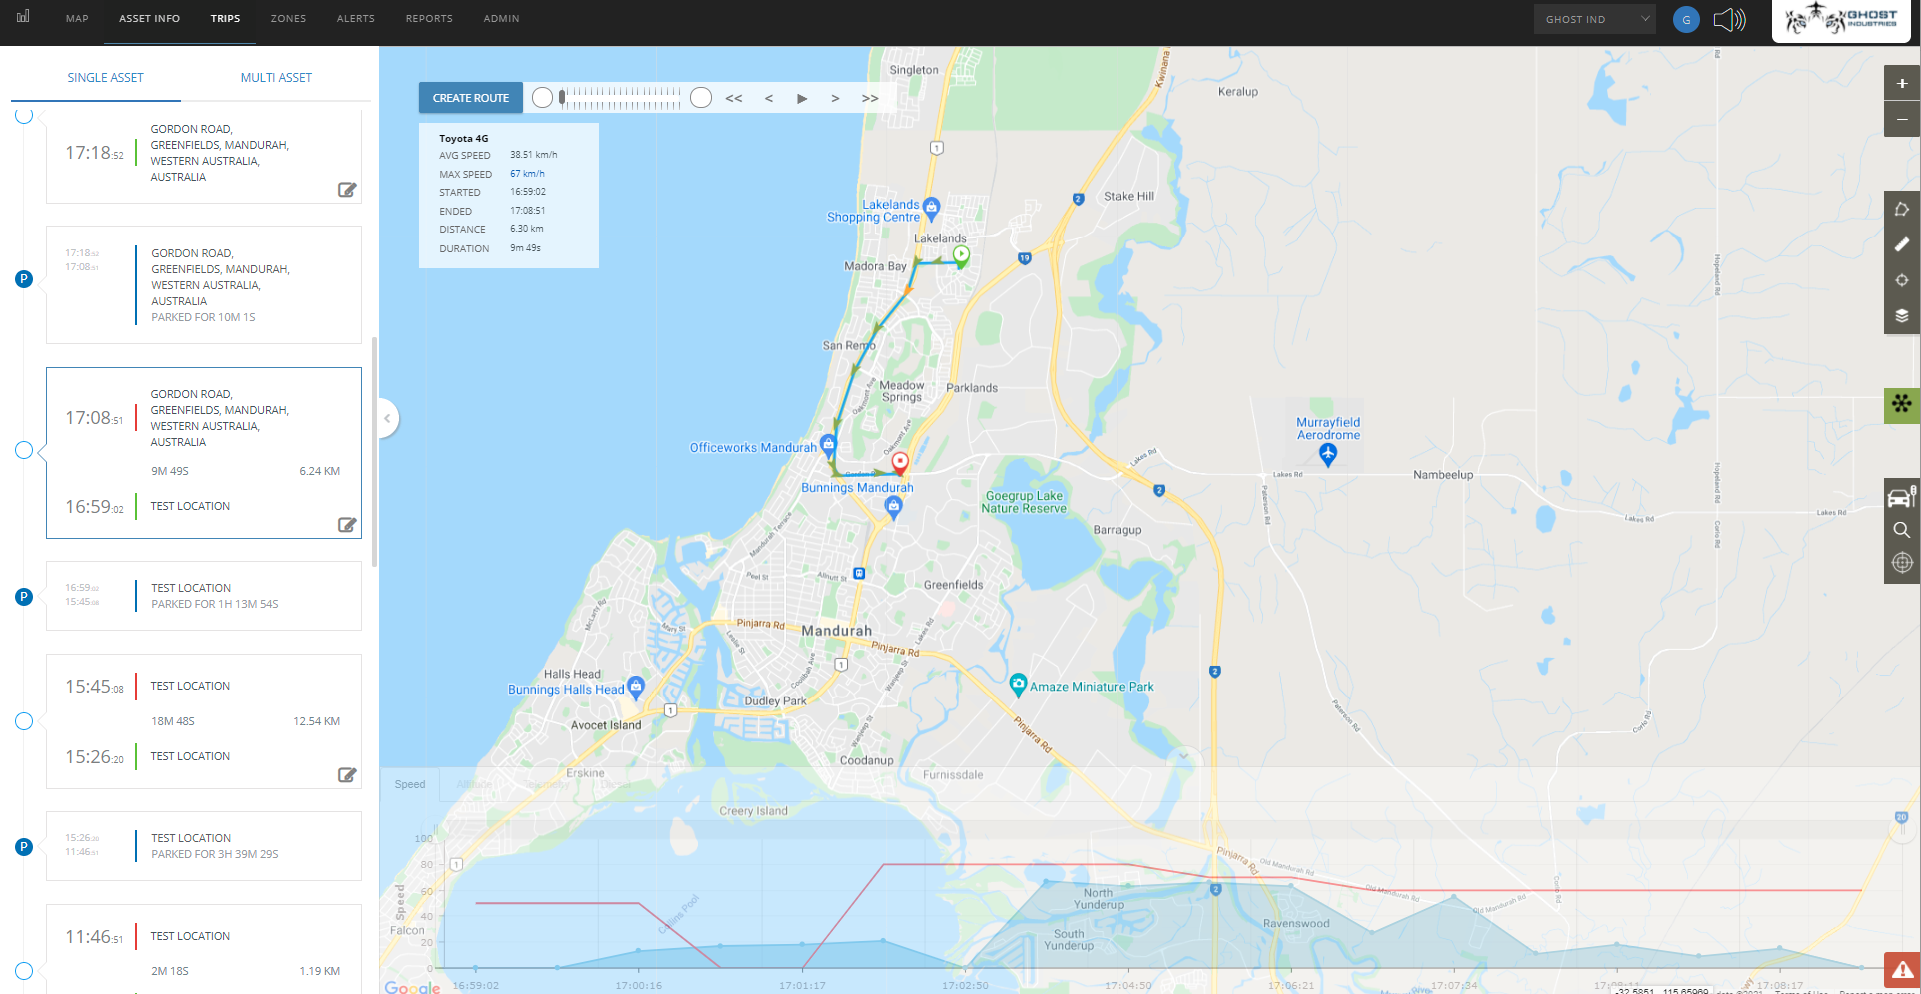Image resolution: width=1921 pixels, height=994 pixels.
Task: Select the ruler measure tool
Action: coord(1902,244)
